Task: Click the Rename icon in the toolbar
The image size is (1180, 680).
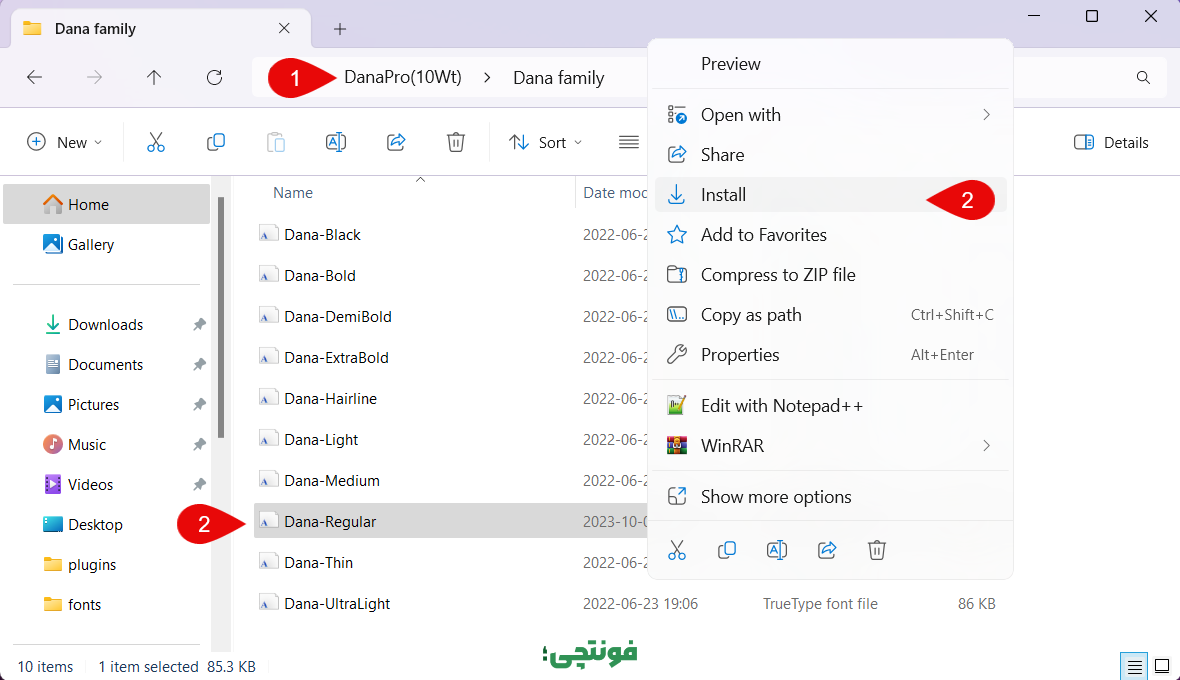Action: 336,142
